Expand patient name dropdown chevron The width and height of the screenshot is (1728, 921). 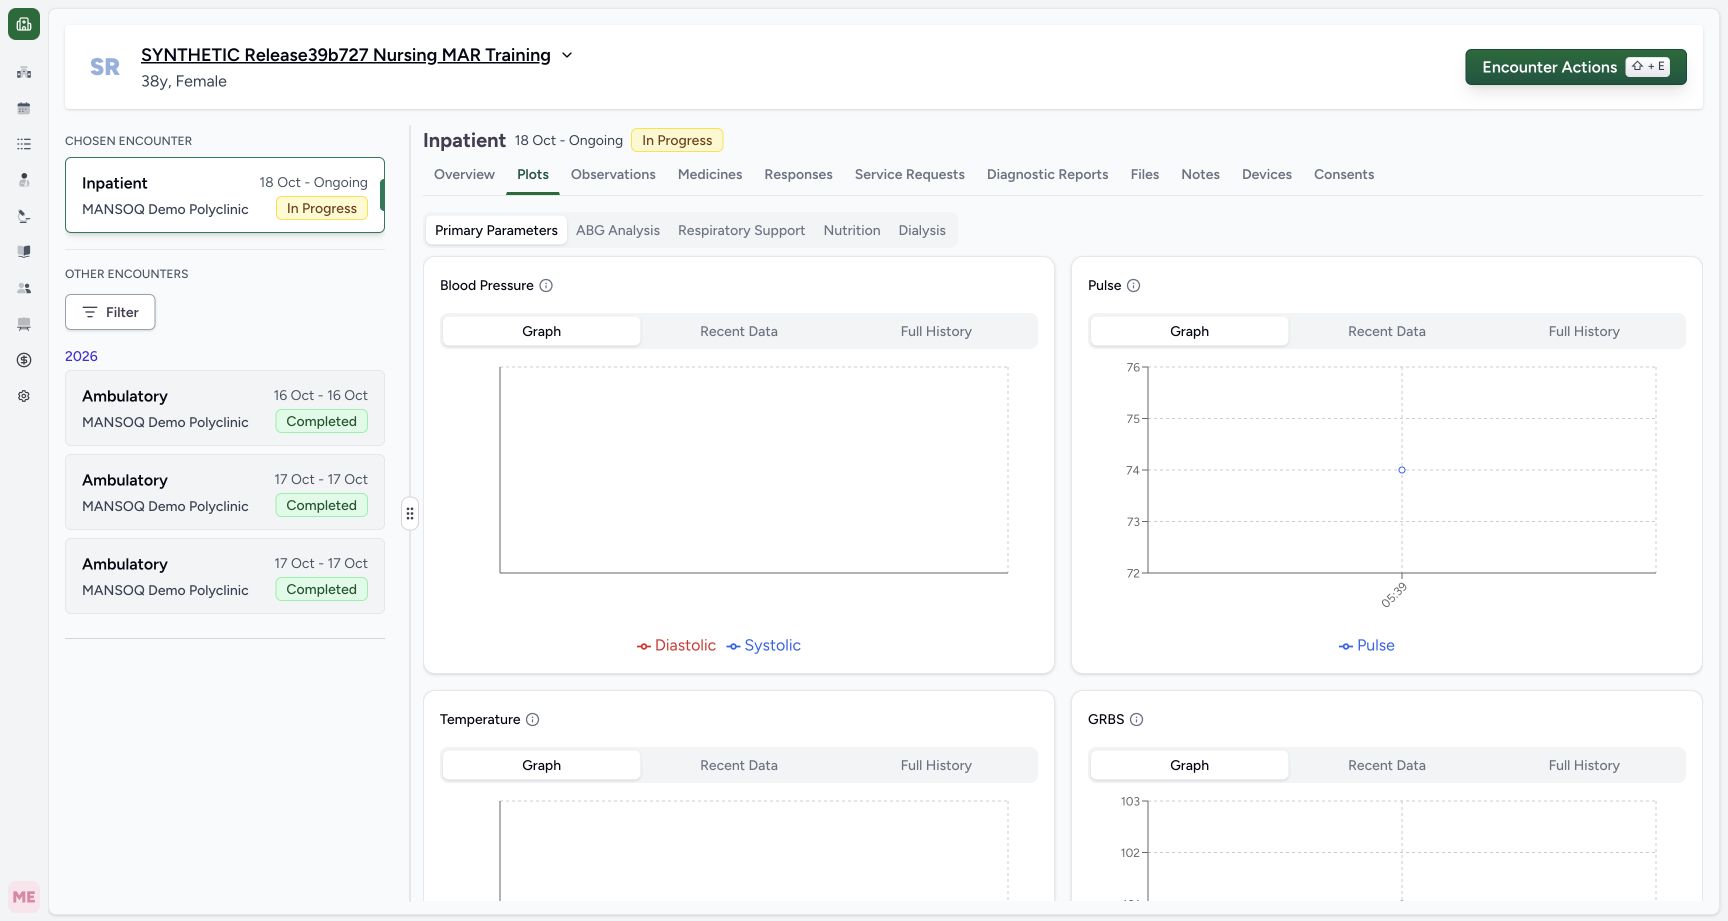[567, 55]
